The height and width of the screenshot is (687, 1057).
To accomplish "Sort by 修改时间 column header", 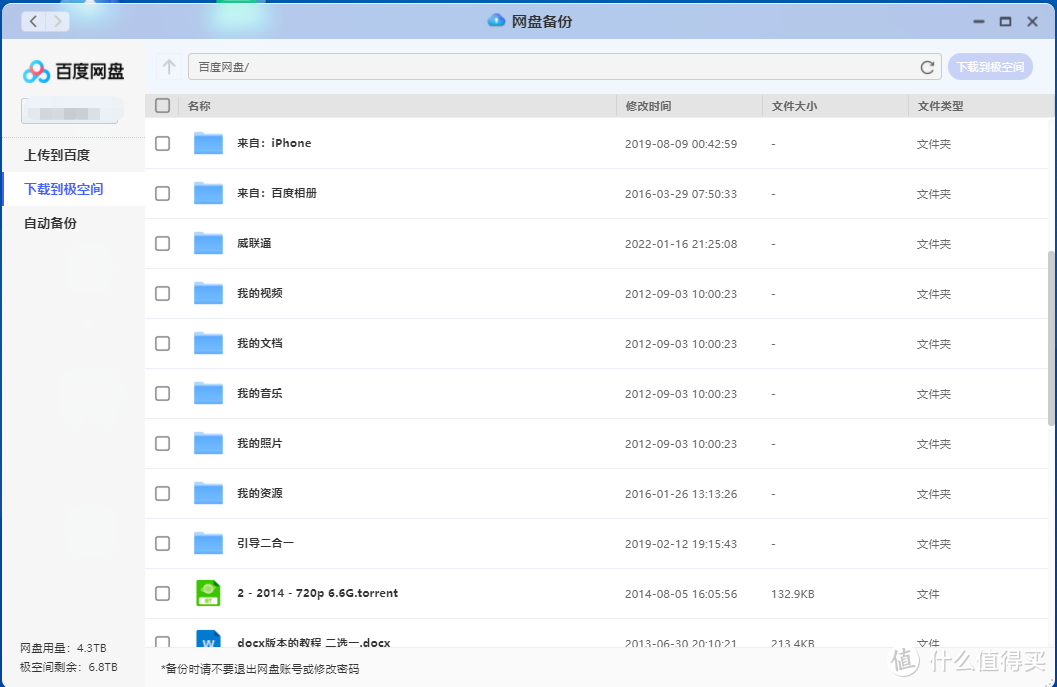I will point(648,106).
